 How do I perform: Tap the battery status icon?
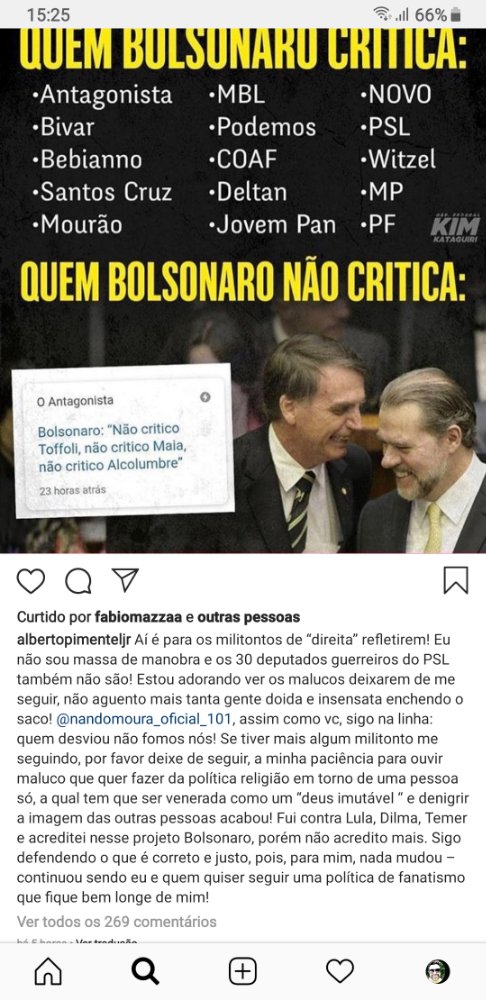click(x=455, y=15)
